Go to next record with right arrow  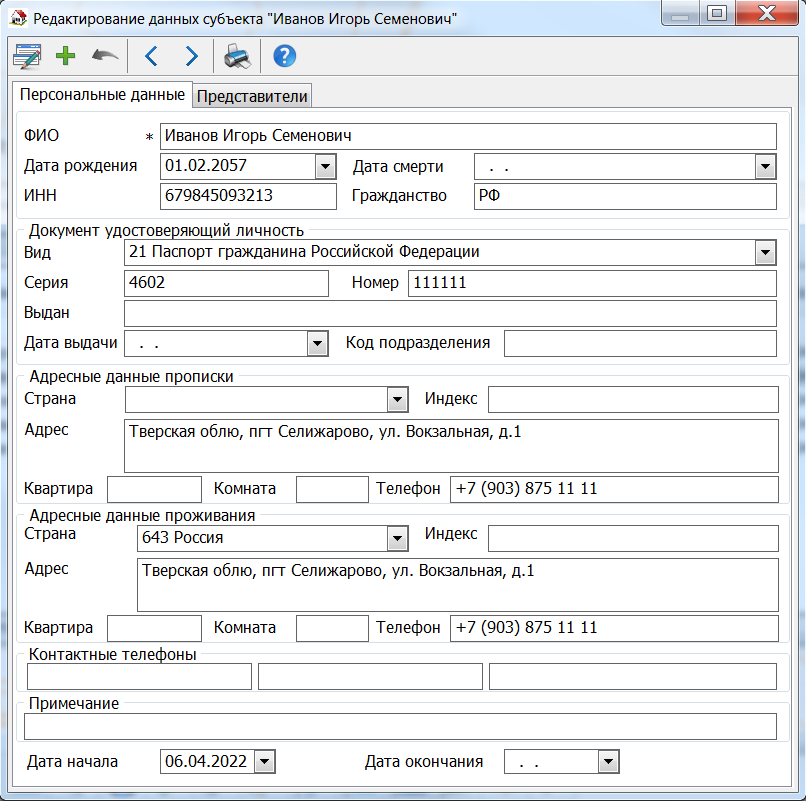tap(192, 56)
